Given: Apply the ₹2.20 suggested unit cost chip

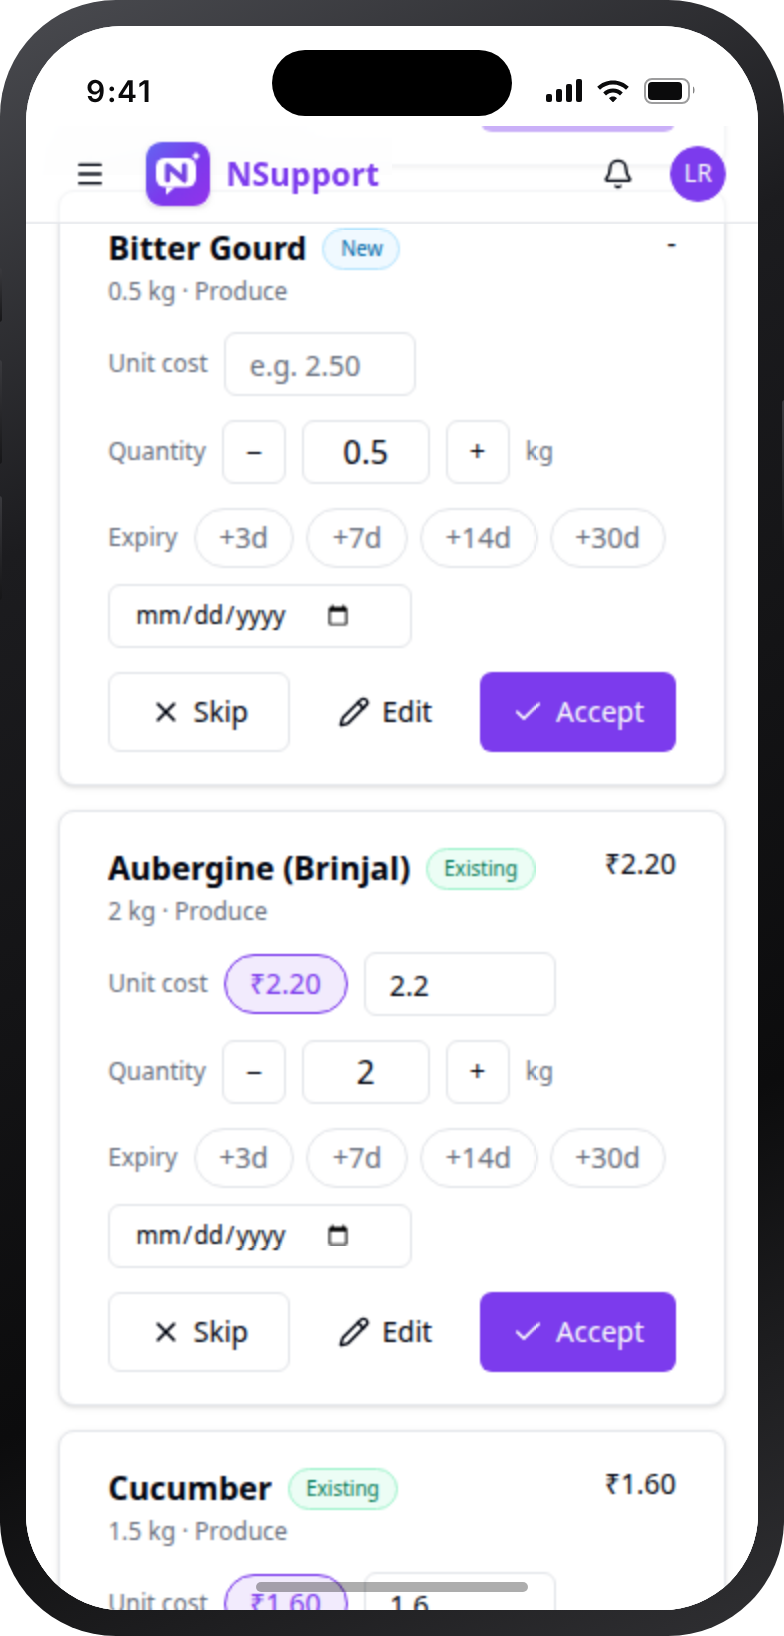Looking at the screenshot, I should [x=286, y=984].
